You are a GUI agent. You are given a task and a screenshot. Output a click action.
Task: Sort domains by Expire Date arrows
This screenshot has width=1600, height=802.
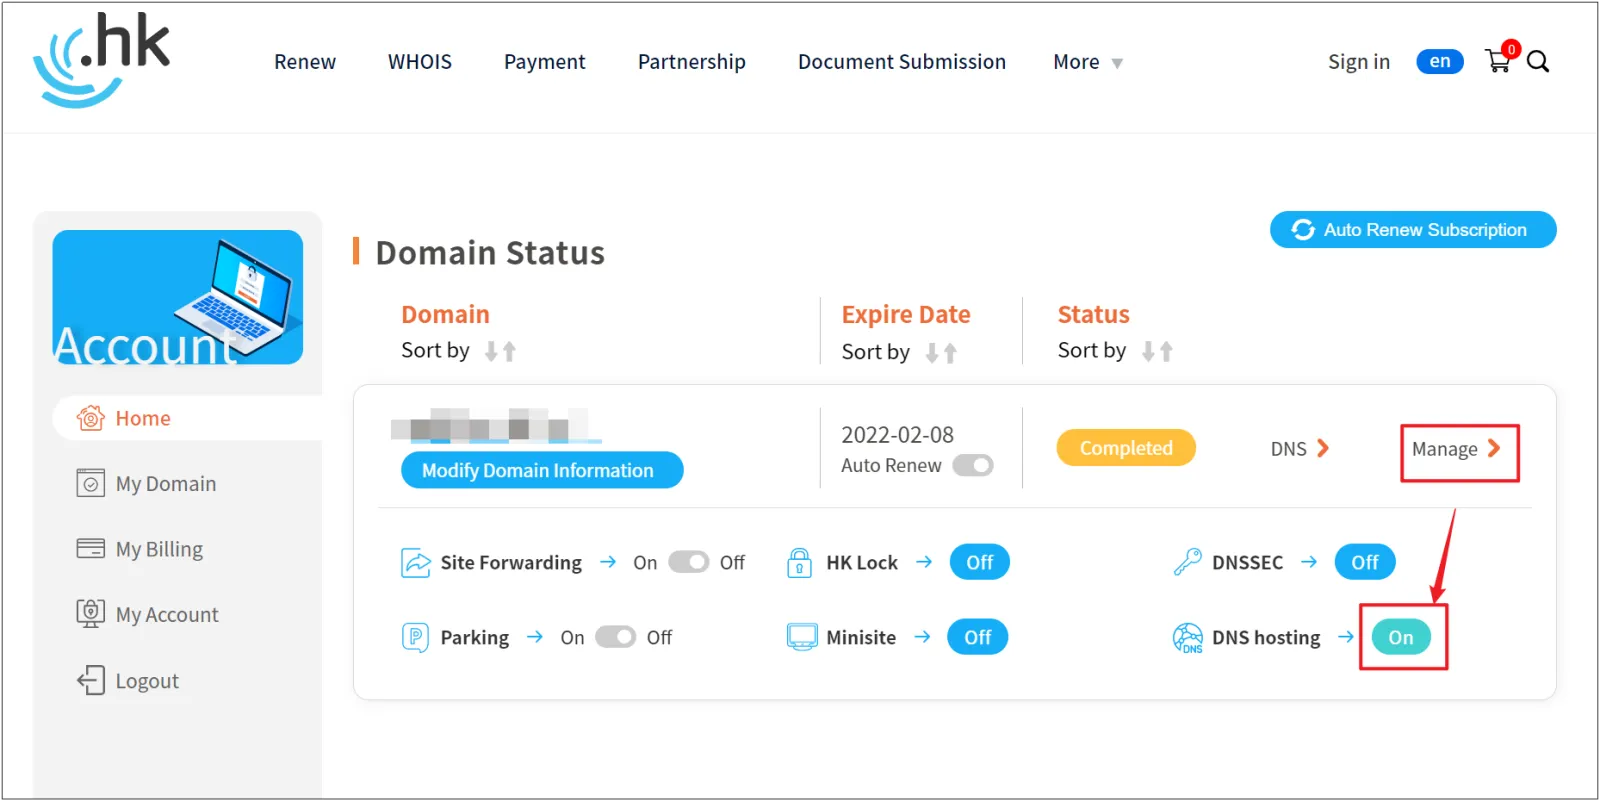point(941,352)
